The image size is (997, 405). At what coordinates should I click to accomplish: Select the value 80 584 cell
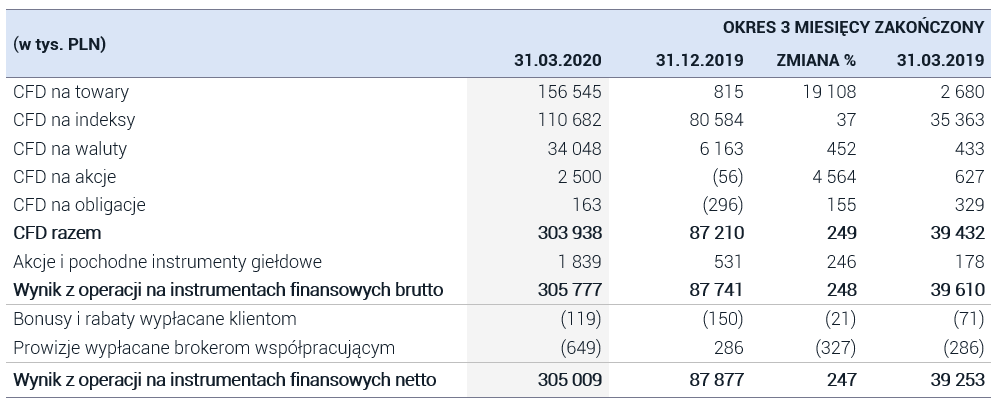716,120
